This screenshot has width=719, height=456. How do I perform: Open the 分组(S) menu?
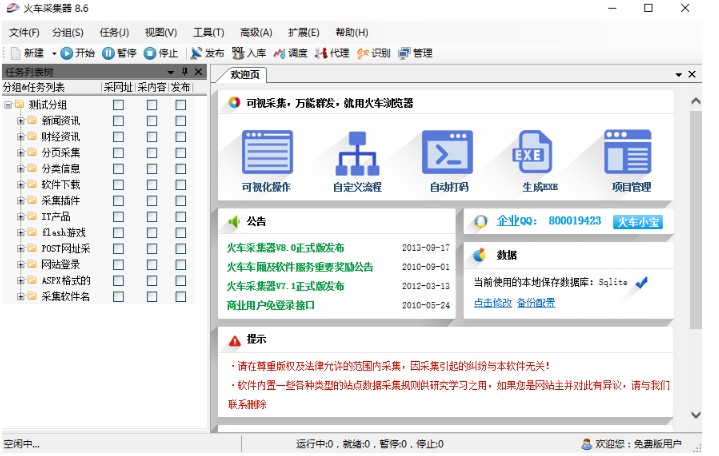tap(68, 33)
